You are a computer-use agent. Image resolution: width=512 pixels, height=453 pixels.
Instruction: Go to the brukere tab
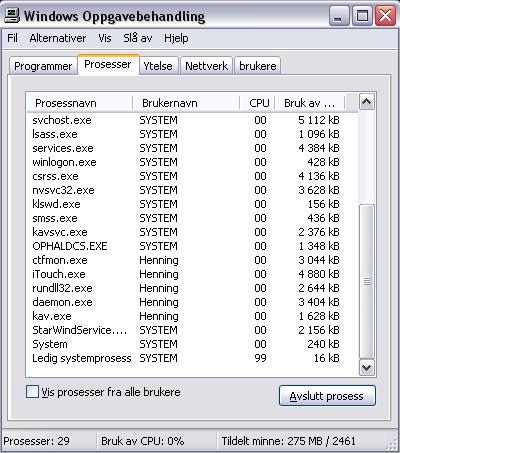click(x=258, y=66)
